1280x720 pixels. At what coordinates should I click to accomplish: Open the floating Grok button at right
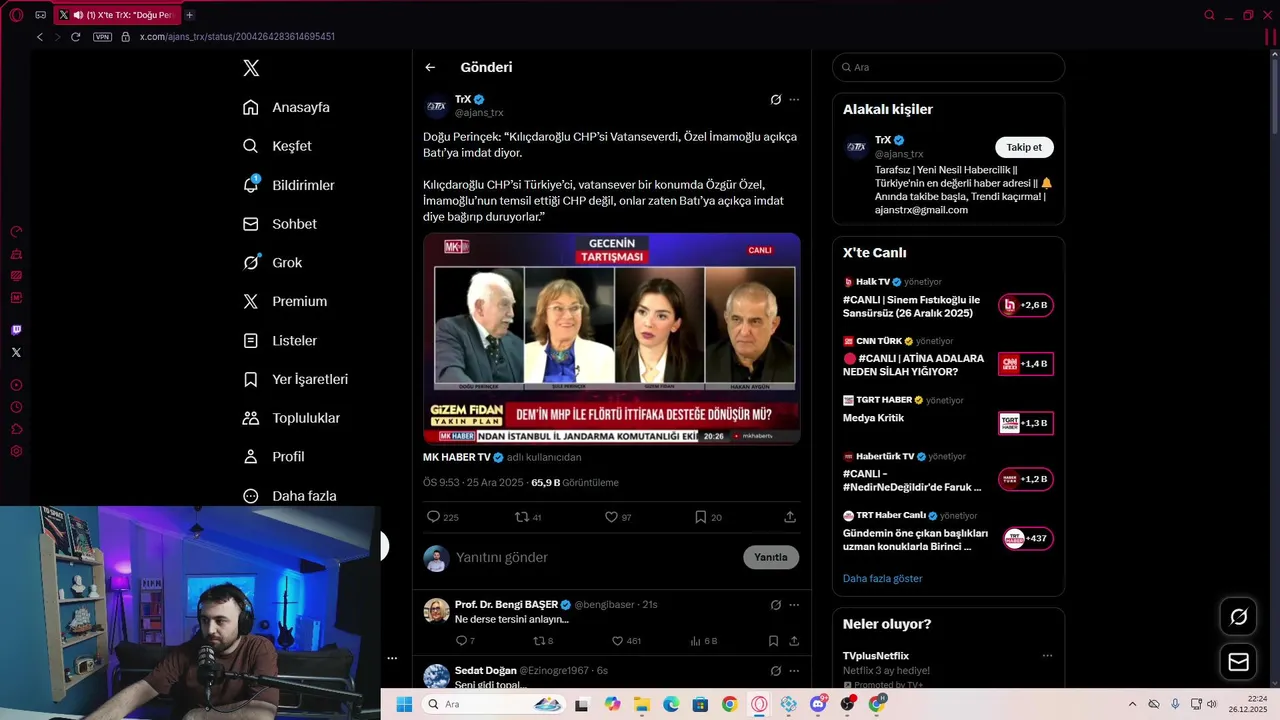[x=1238, y=617]
